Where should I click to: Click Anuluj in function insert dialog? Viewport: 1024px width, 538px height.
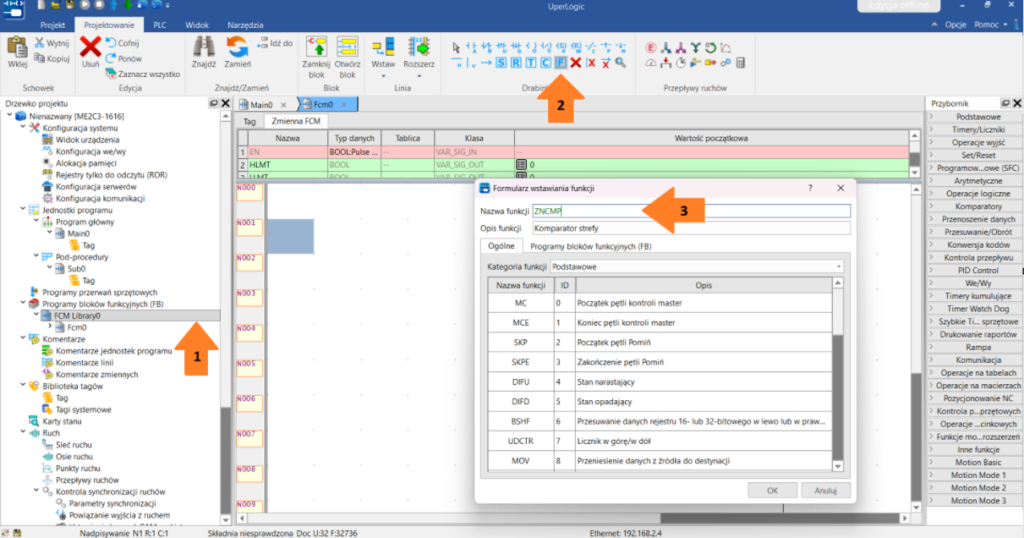click(x=825, y=490)
